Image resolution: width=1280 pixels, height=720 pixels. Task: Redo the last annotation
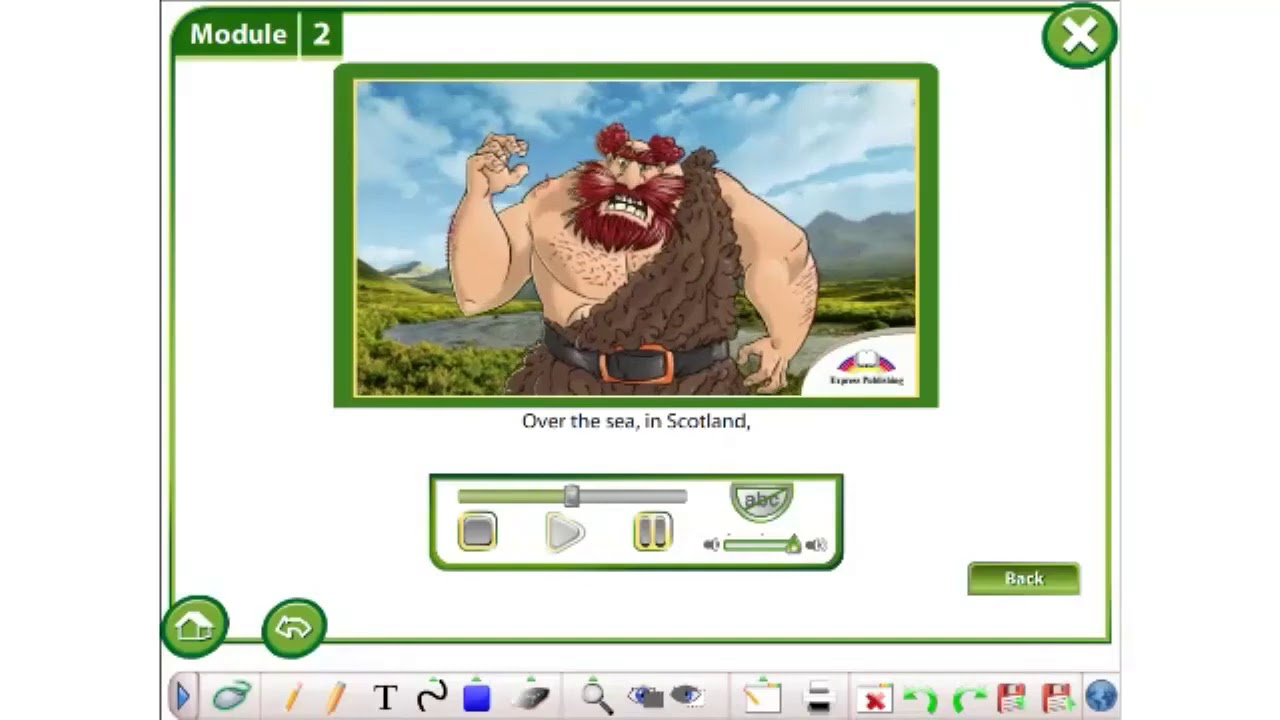point(969,698)
